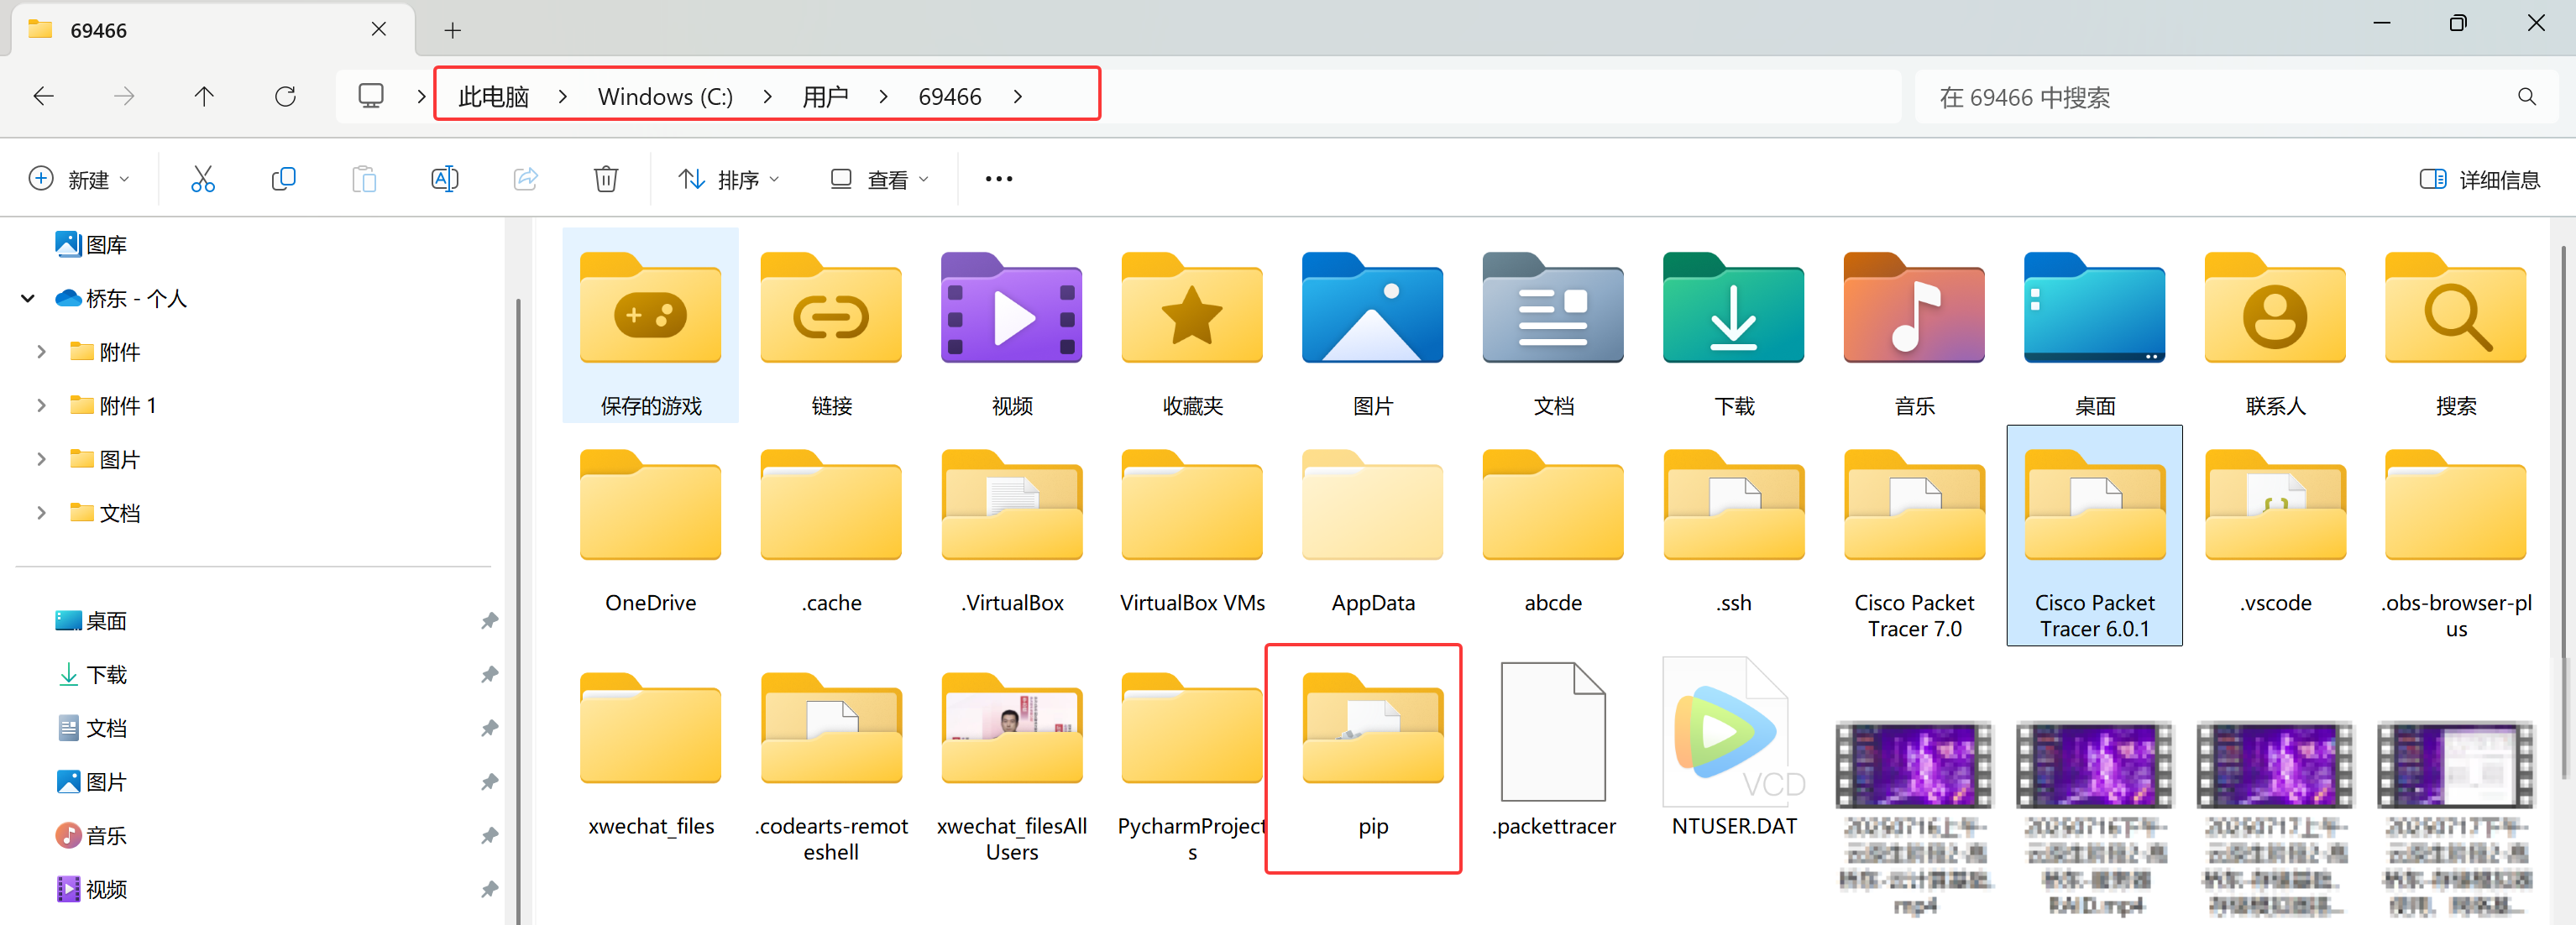Click Windows (C:) in the breadcrumb
Image resolution: width=2576 pixels, height=925 pixels.
[x=665, y=97]
